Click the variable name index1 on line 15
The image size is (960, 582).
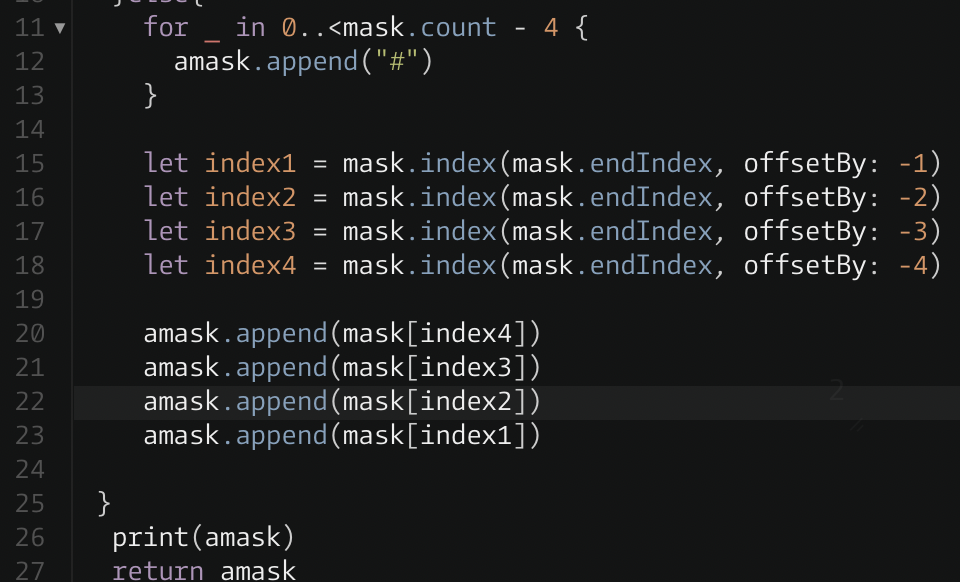pyautogui.click(x=250, y=164)
